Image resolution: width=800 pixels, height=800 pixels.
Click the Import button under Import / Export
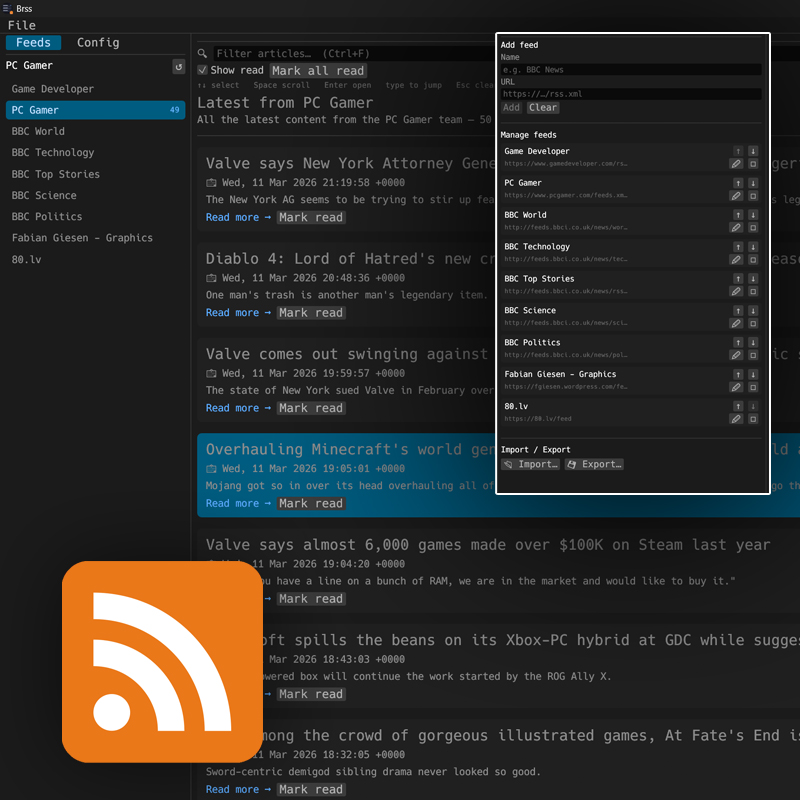[529, 464]
